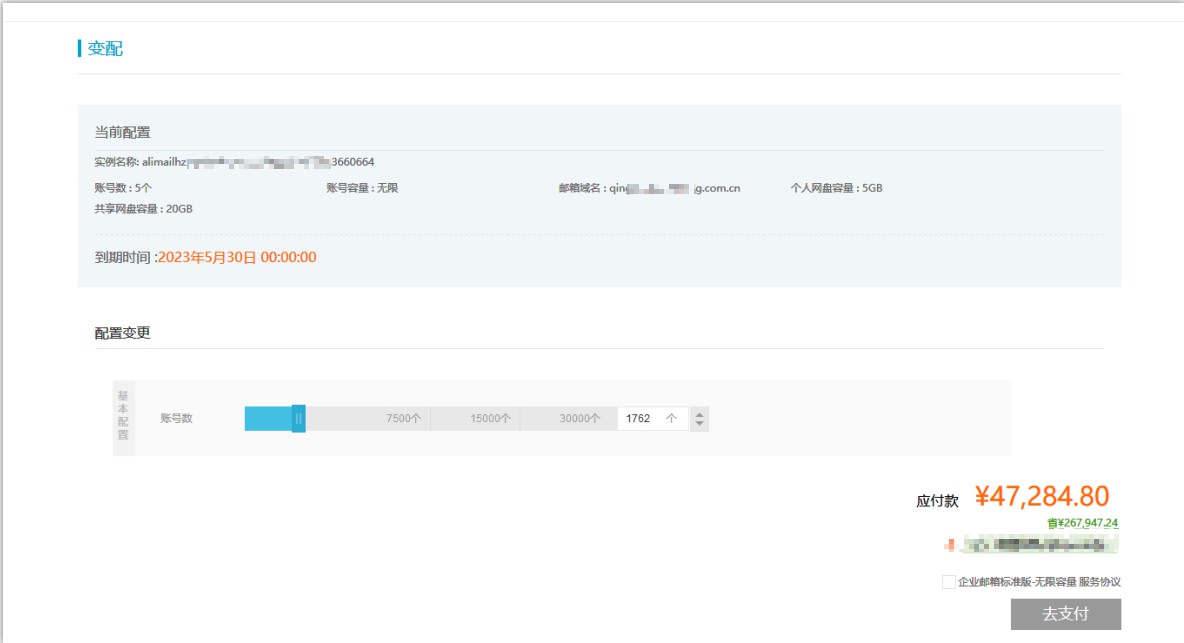Jump the slider to 15000个
This screenshot has height=643, width=1184.
tap(490, 419)
